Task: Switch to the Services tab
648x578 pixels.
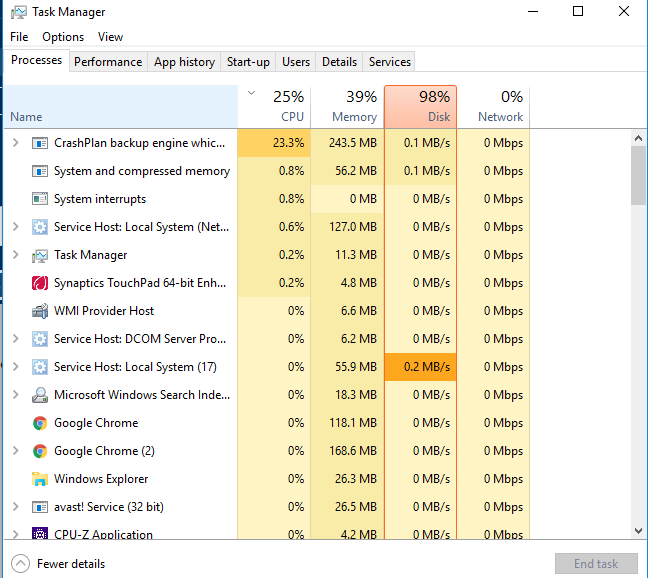Action: coord(390,62)
